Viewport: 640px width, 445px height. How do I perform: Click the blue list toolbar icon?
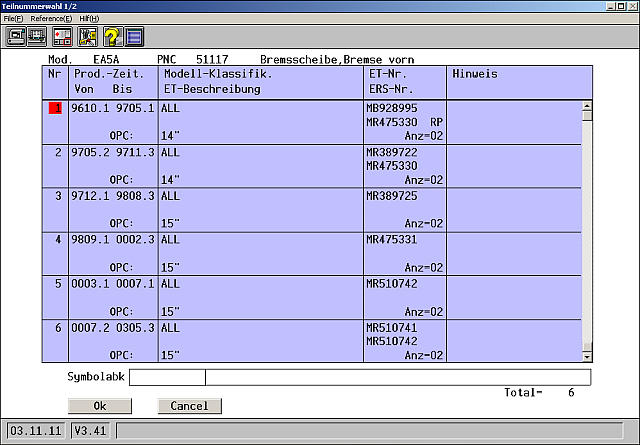pos(134,38)
